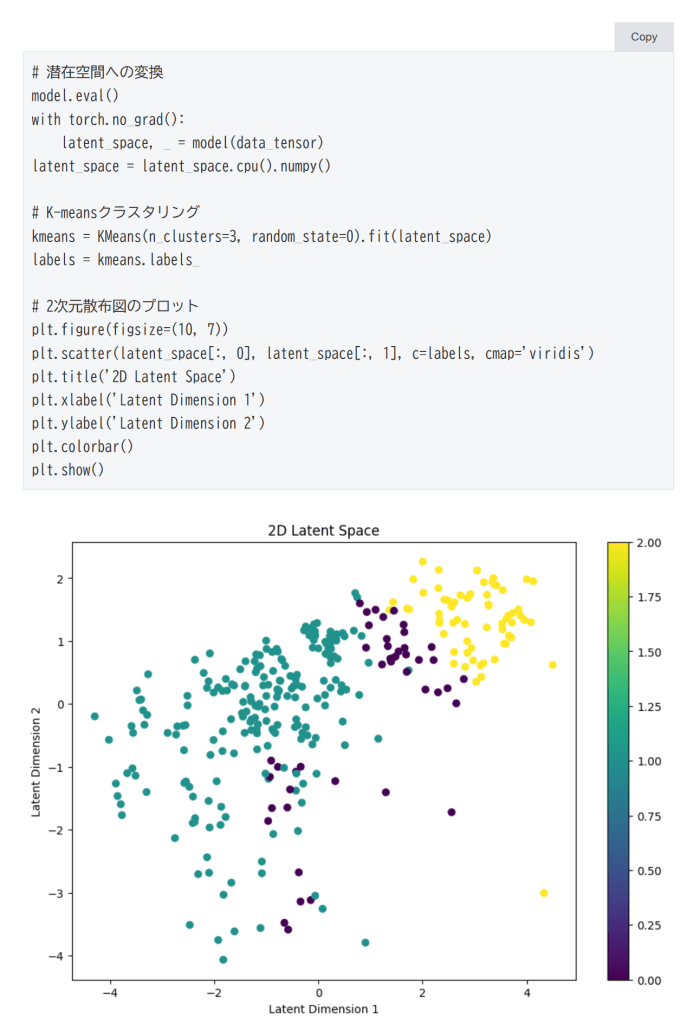Click the '2D Latent Space' plot title
This screenshot has width=693, height=1024.
coord(324,530)
